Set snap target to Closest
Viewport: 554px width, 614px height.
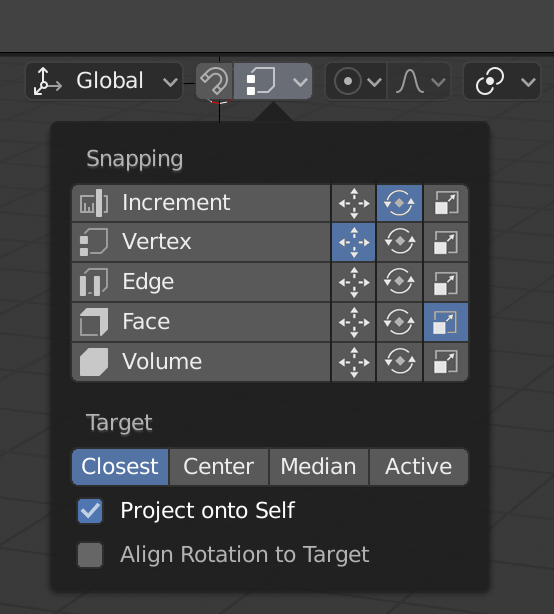(120, 467)
